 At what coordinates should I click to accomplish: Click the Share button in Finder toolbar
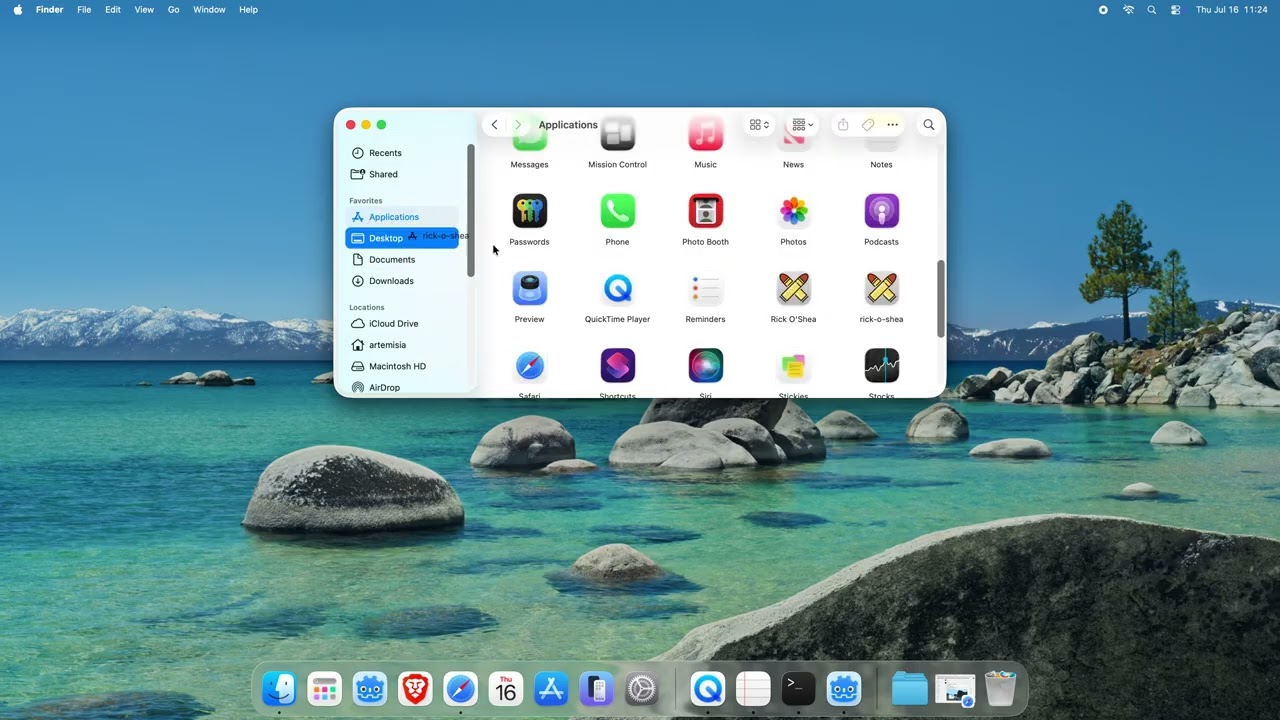pos(843,125)
